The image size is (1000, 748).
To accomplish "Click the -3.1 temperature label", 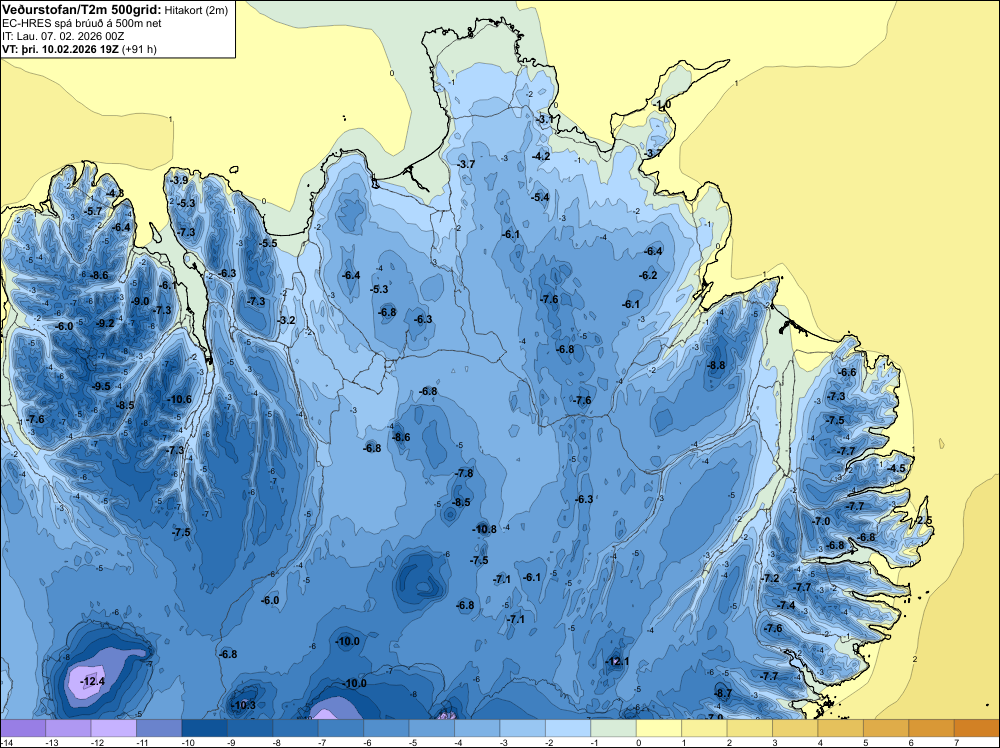I will 545,119.
